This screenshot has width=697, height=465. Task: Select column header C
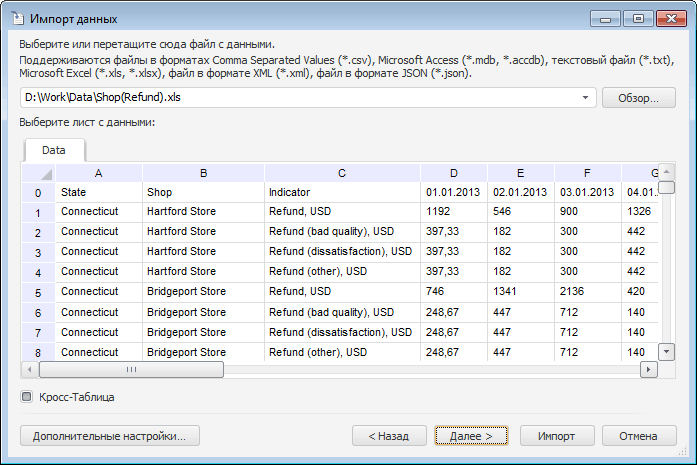tap(341, 173)
